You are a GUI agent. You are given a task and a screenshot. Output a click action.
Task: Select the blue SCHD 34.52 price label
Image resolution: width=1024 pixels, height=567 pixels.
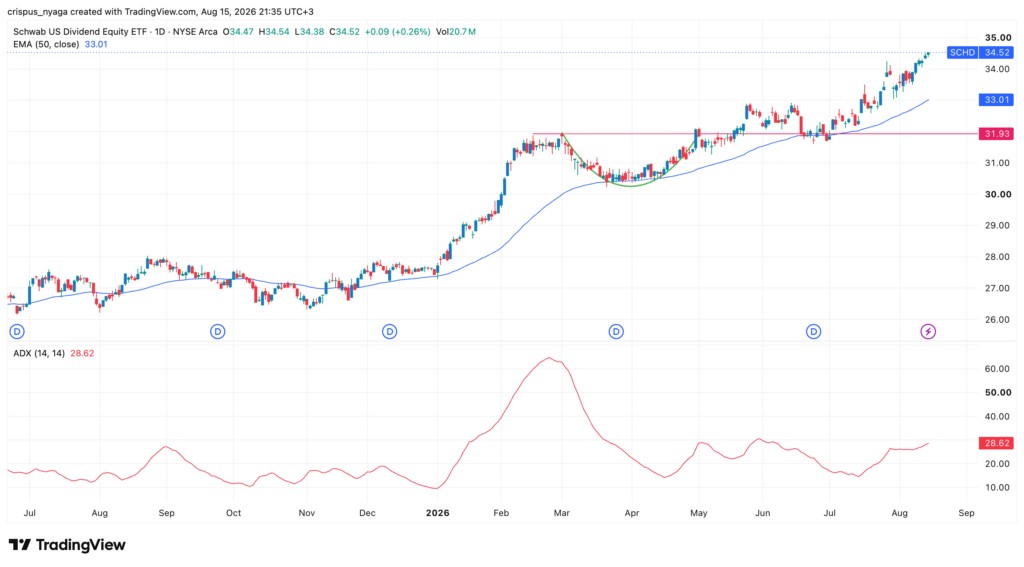coord(980,52)
